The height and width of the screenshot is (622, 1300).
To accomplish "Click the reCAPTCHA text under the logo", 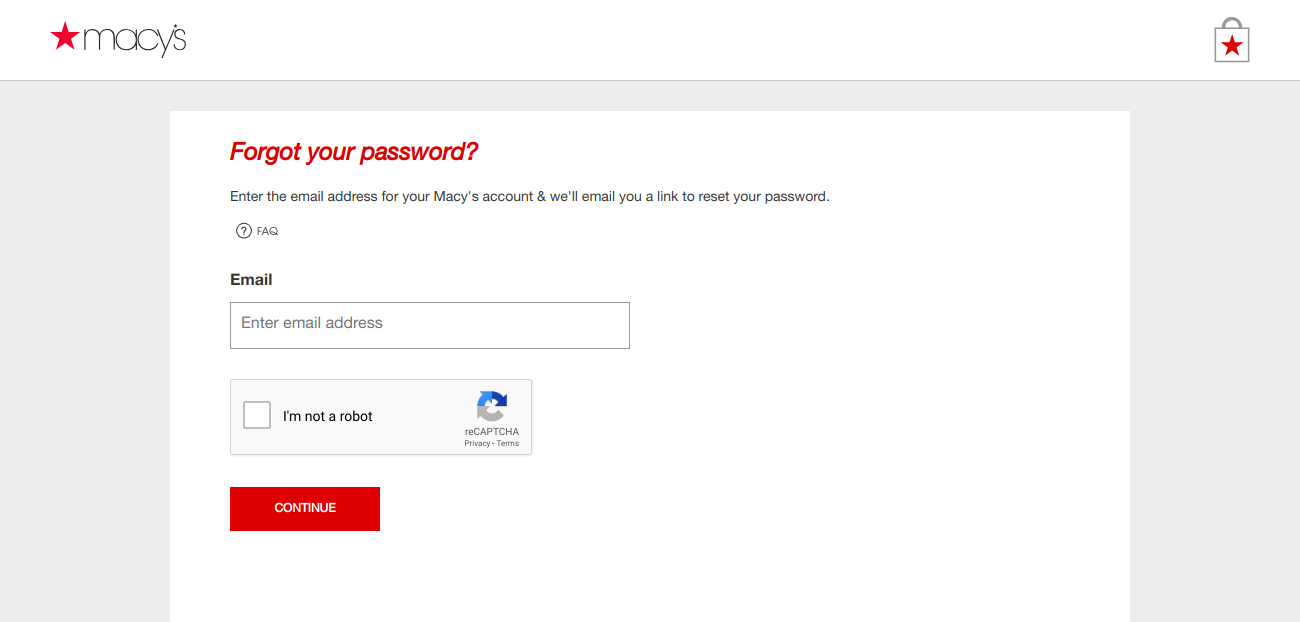I will coord(491,432).
